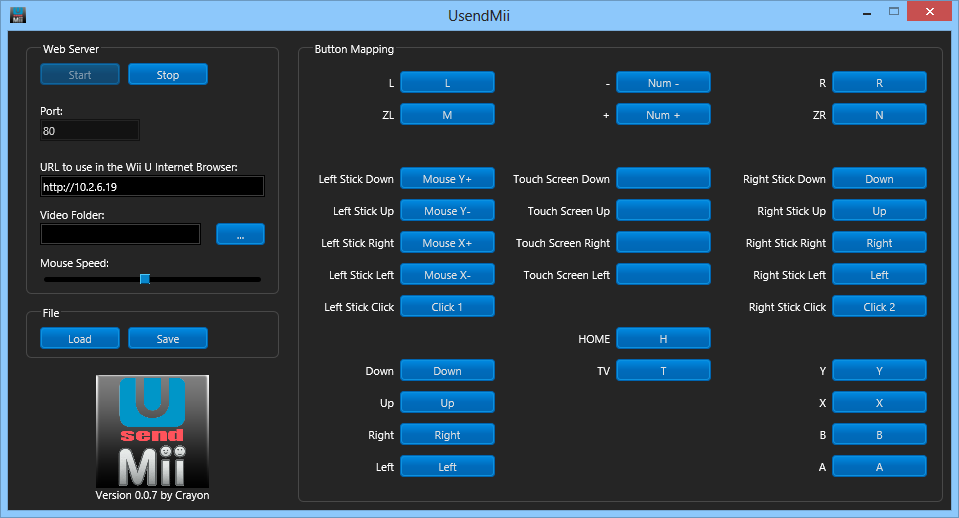Screen dimensions: 959x518
Task: Change the ZL mapping set to M
Action: (x=447, y=114)
